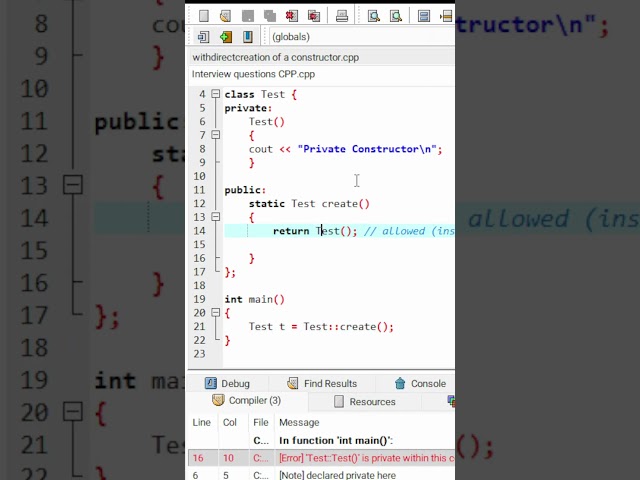Click the Close All files toolbar icon
This screenshot has height=480, width=640.
pyautogui.click(x=314, y=16)
